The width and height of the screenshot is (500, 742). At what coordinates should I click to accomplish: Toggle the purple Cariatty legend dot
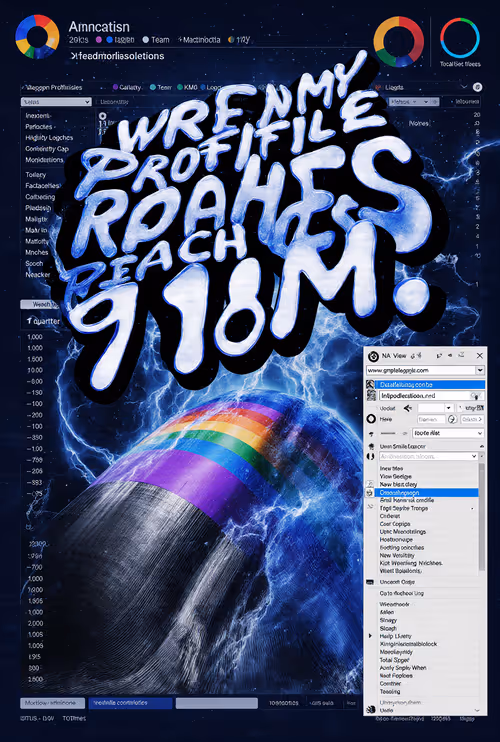(x=115, y=87)
